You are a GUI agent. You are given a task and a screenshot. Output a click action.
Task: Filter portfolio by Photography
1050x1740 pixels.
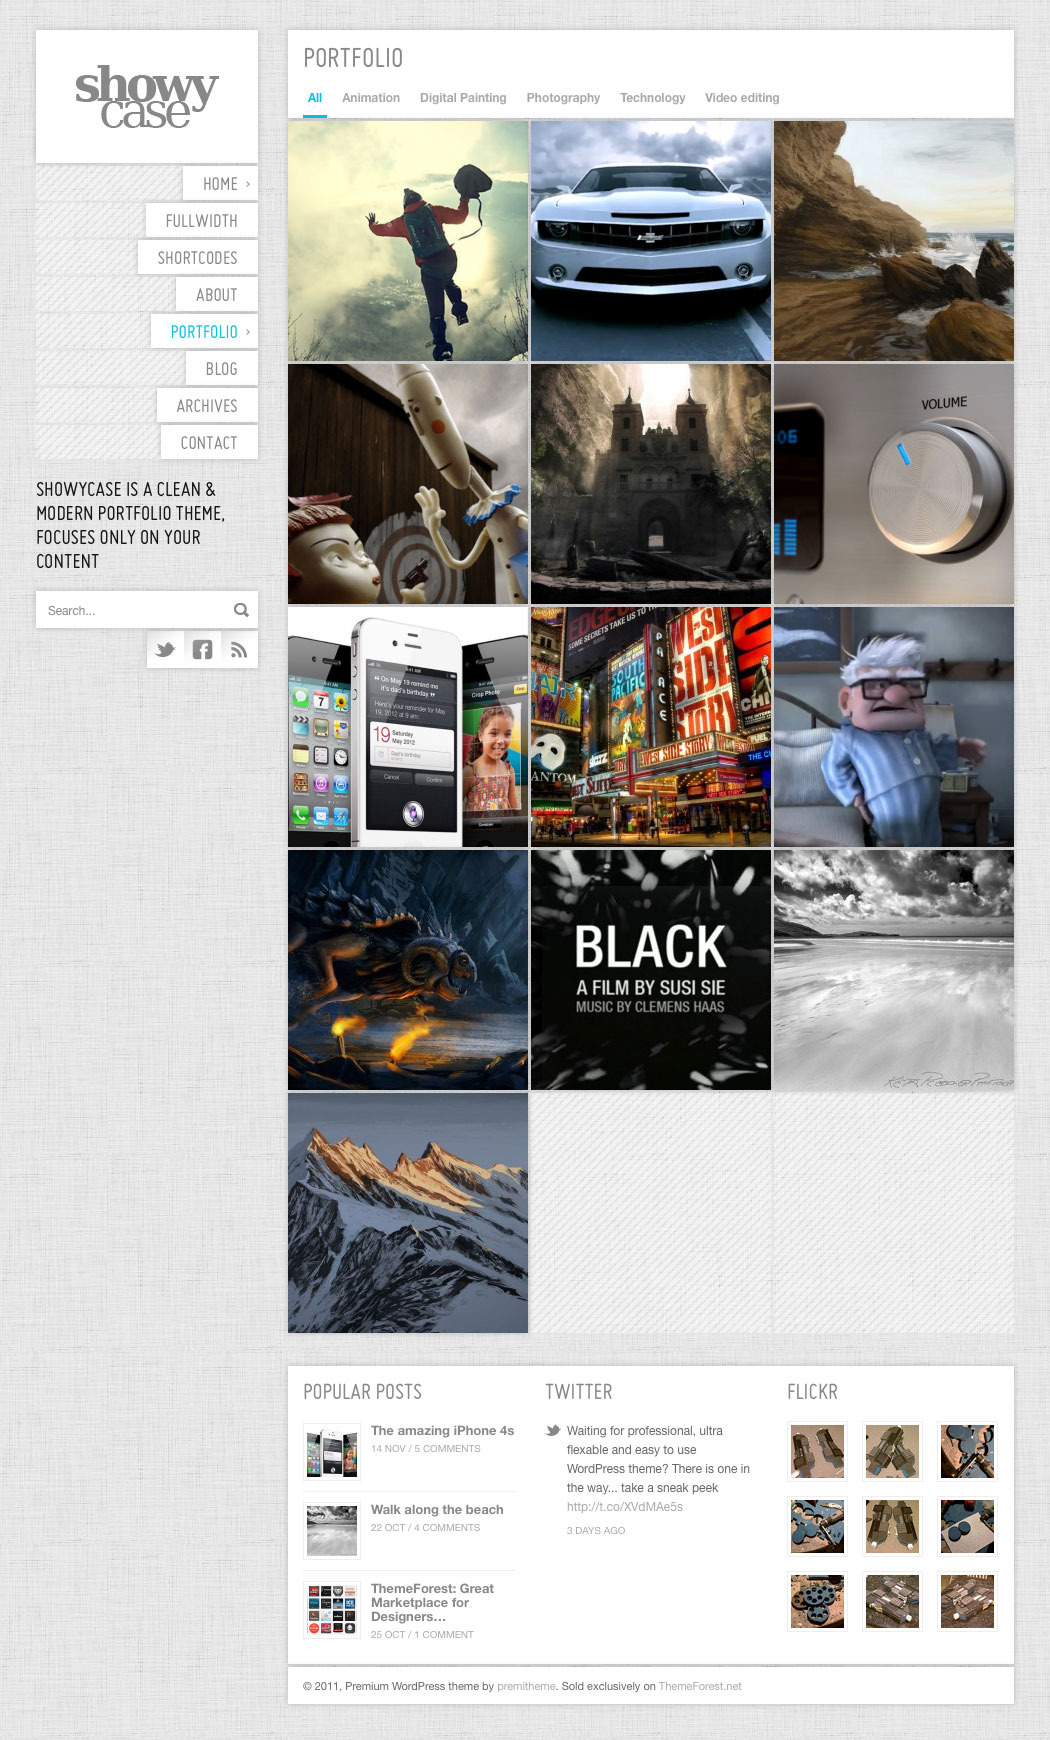pos(563,98)
